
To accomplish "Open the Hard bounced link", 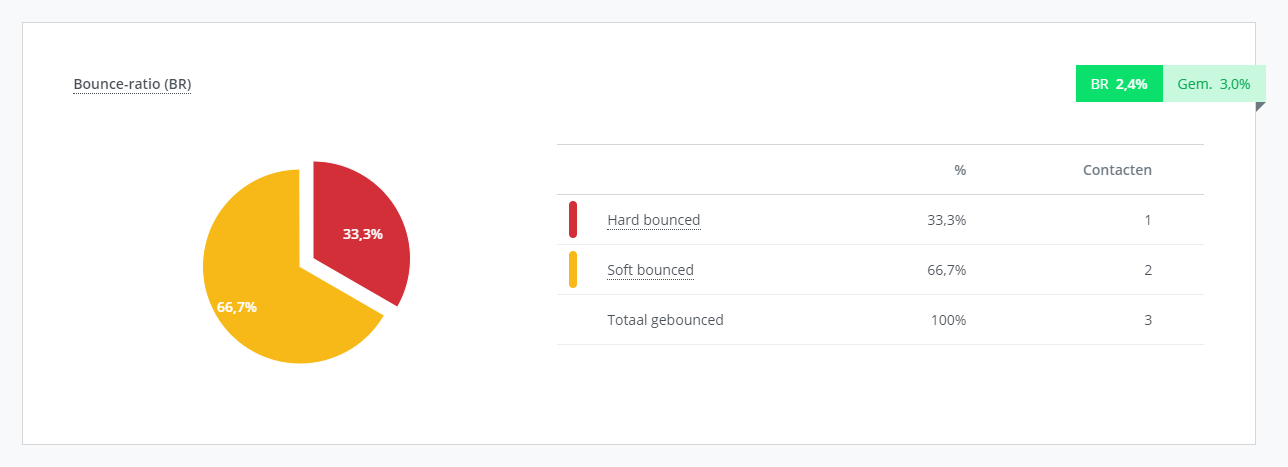I will coord(653,220).
